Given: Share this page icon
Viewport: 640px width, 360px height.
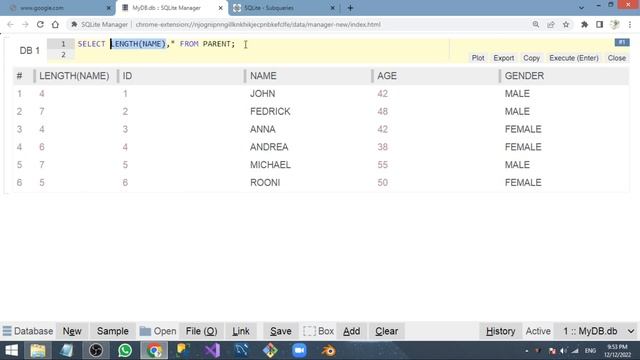Looking at the screenshot, I should pyautogui.click(x=551, y=24).
